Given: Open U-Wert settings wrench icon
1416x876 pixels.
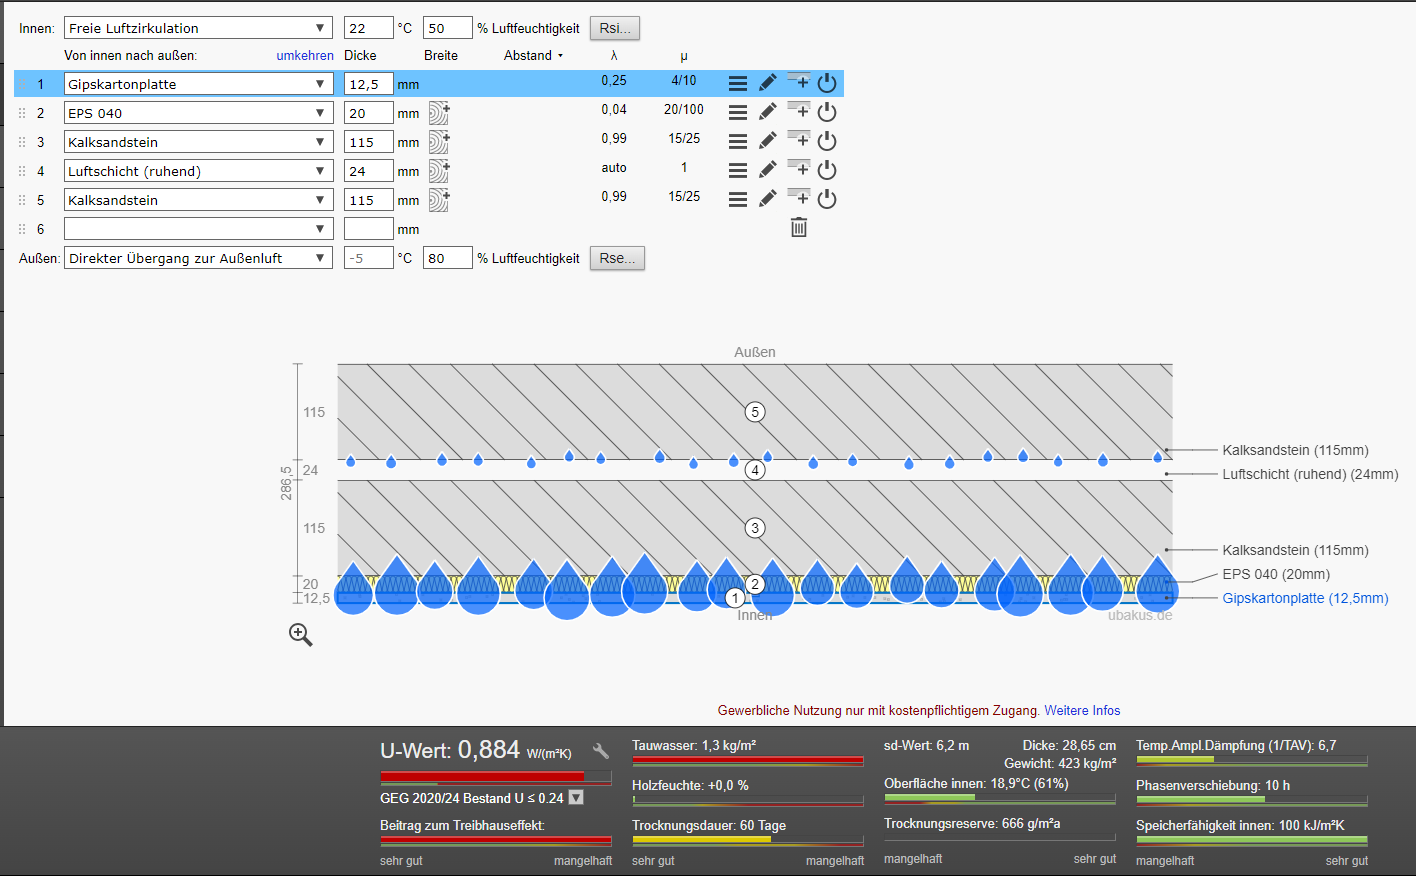Looking at the screenshot, I should click(x=601, y=751).
